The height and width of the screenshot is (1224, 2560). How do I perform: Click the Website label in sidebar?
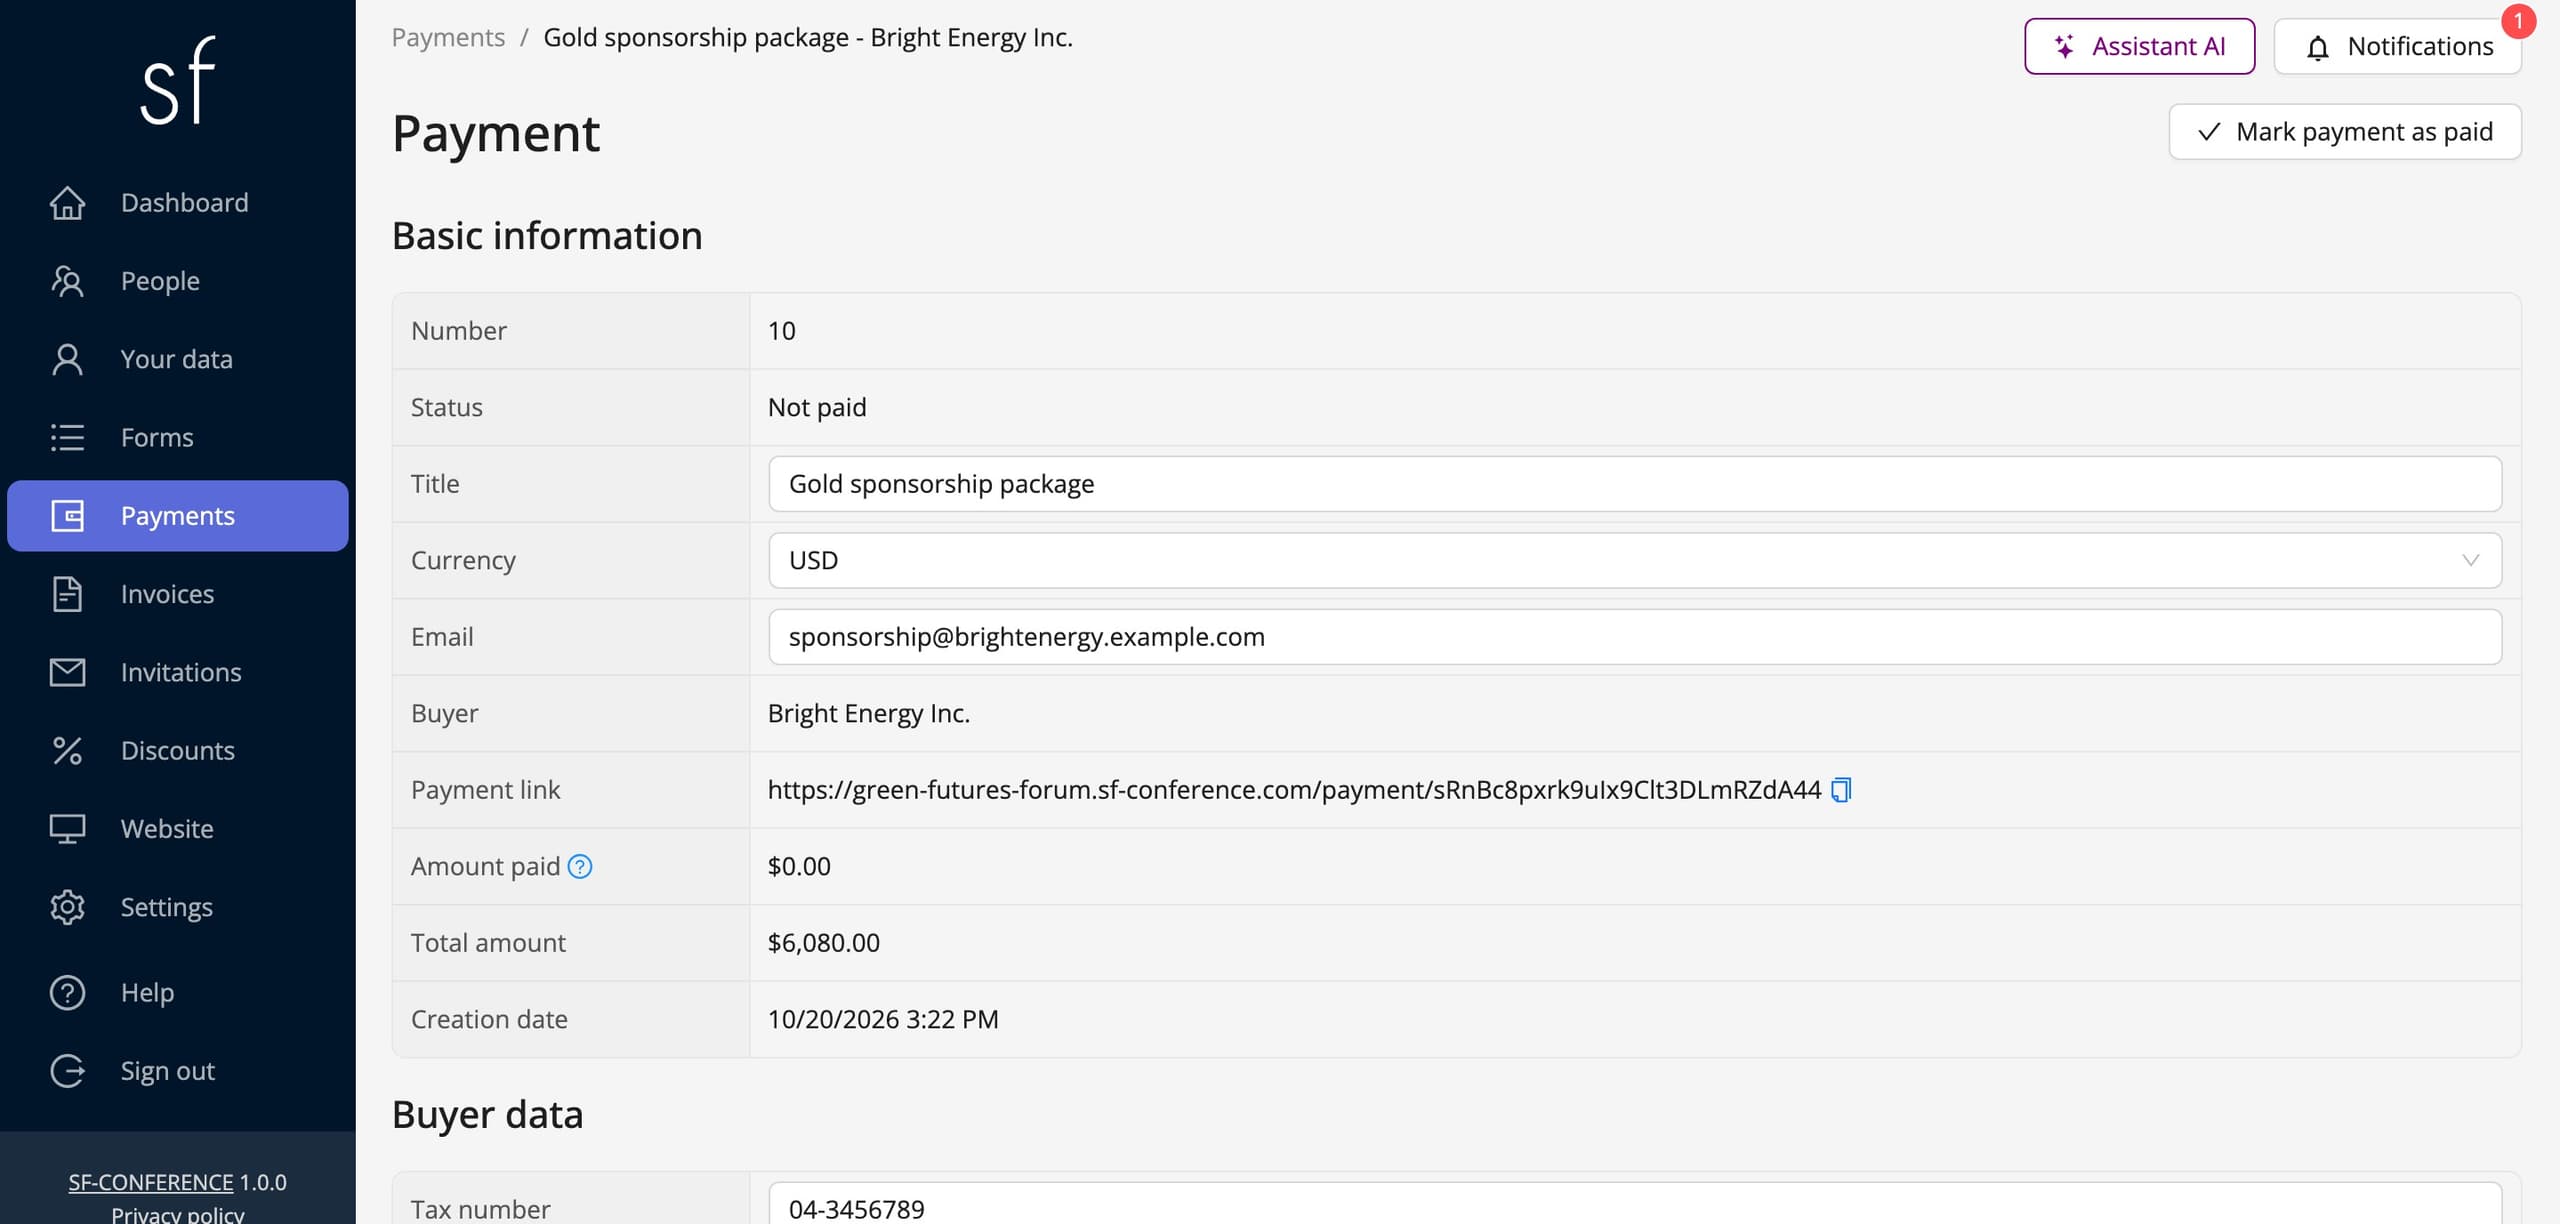click(x=167, y=829)
